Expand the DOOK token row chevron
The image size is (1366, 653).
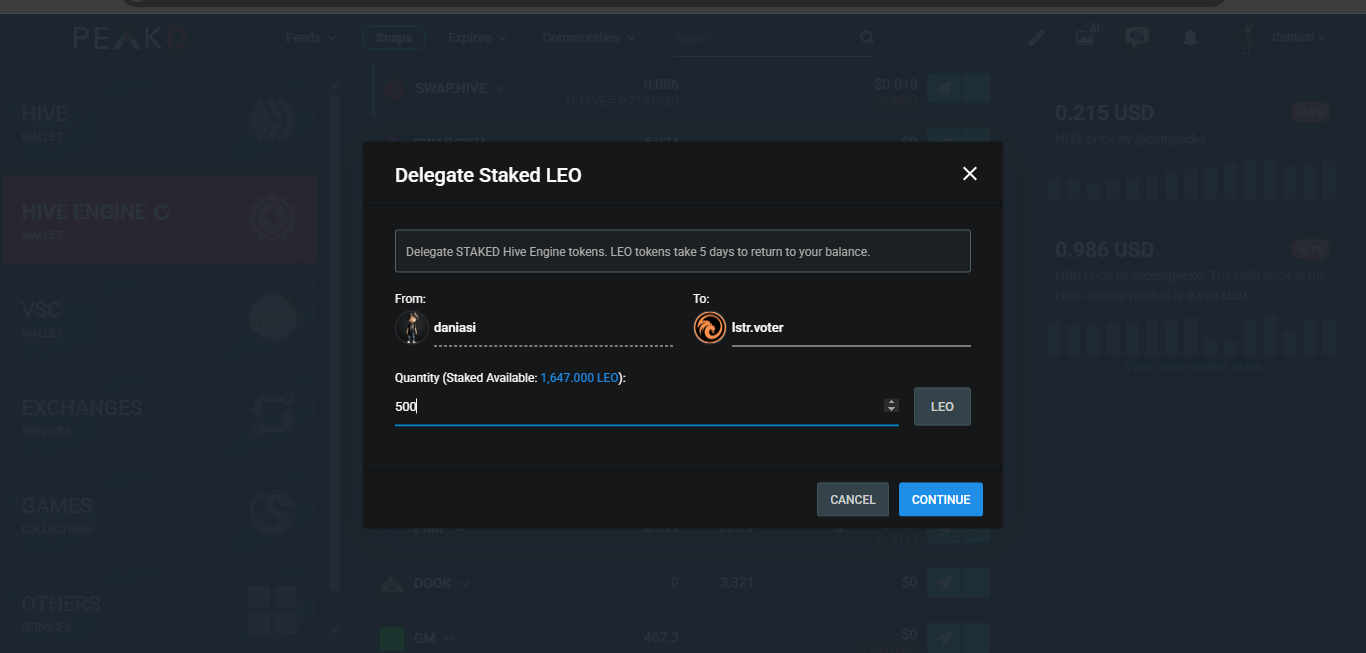point(465,583)
